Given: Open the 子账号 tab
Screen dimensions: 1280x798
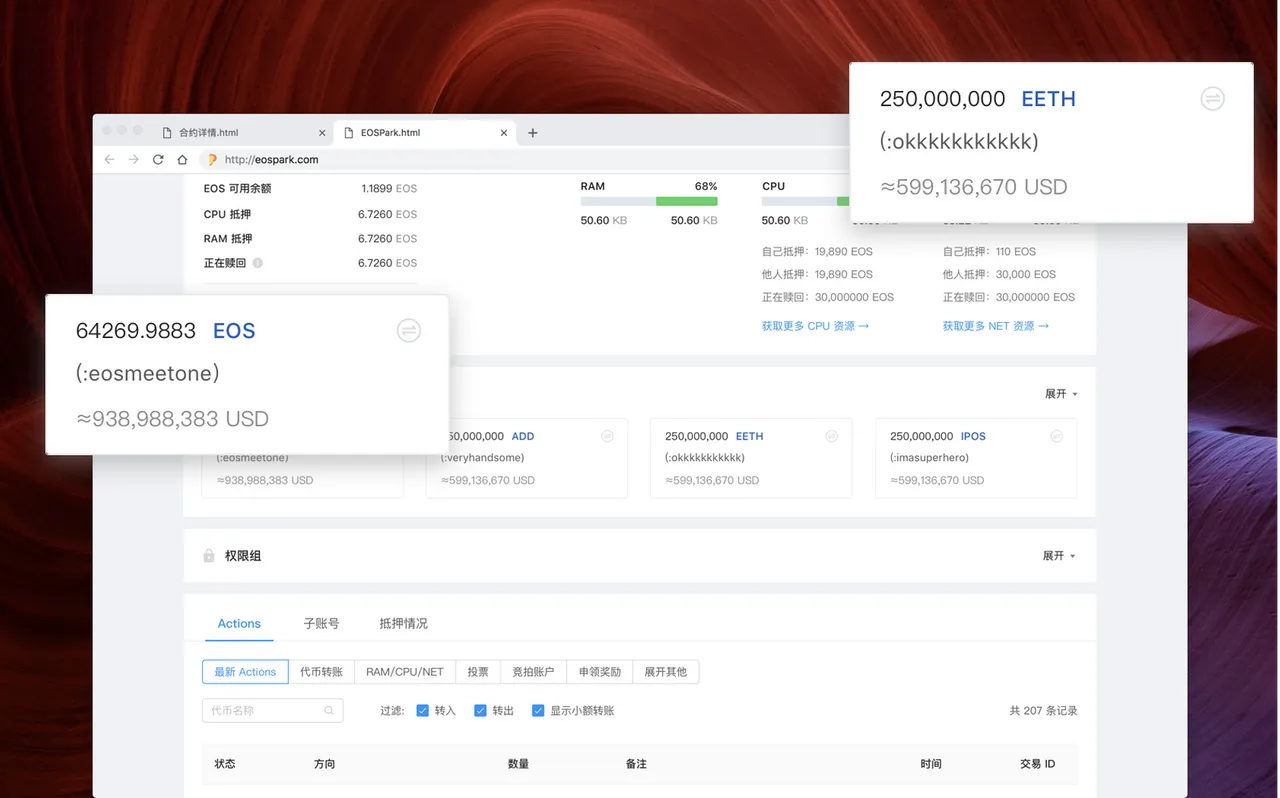Looking at the screenshot, I should point(321,623).
